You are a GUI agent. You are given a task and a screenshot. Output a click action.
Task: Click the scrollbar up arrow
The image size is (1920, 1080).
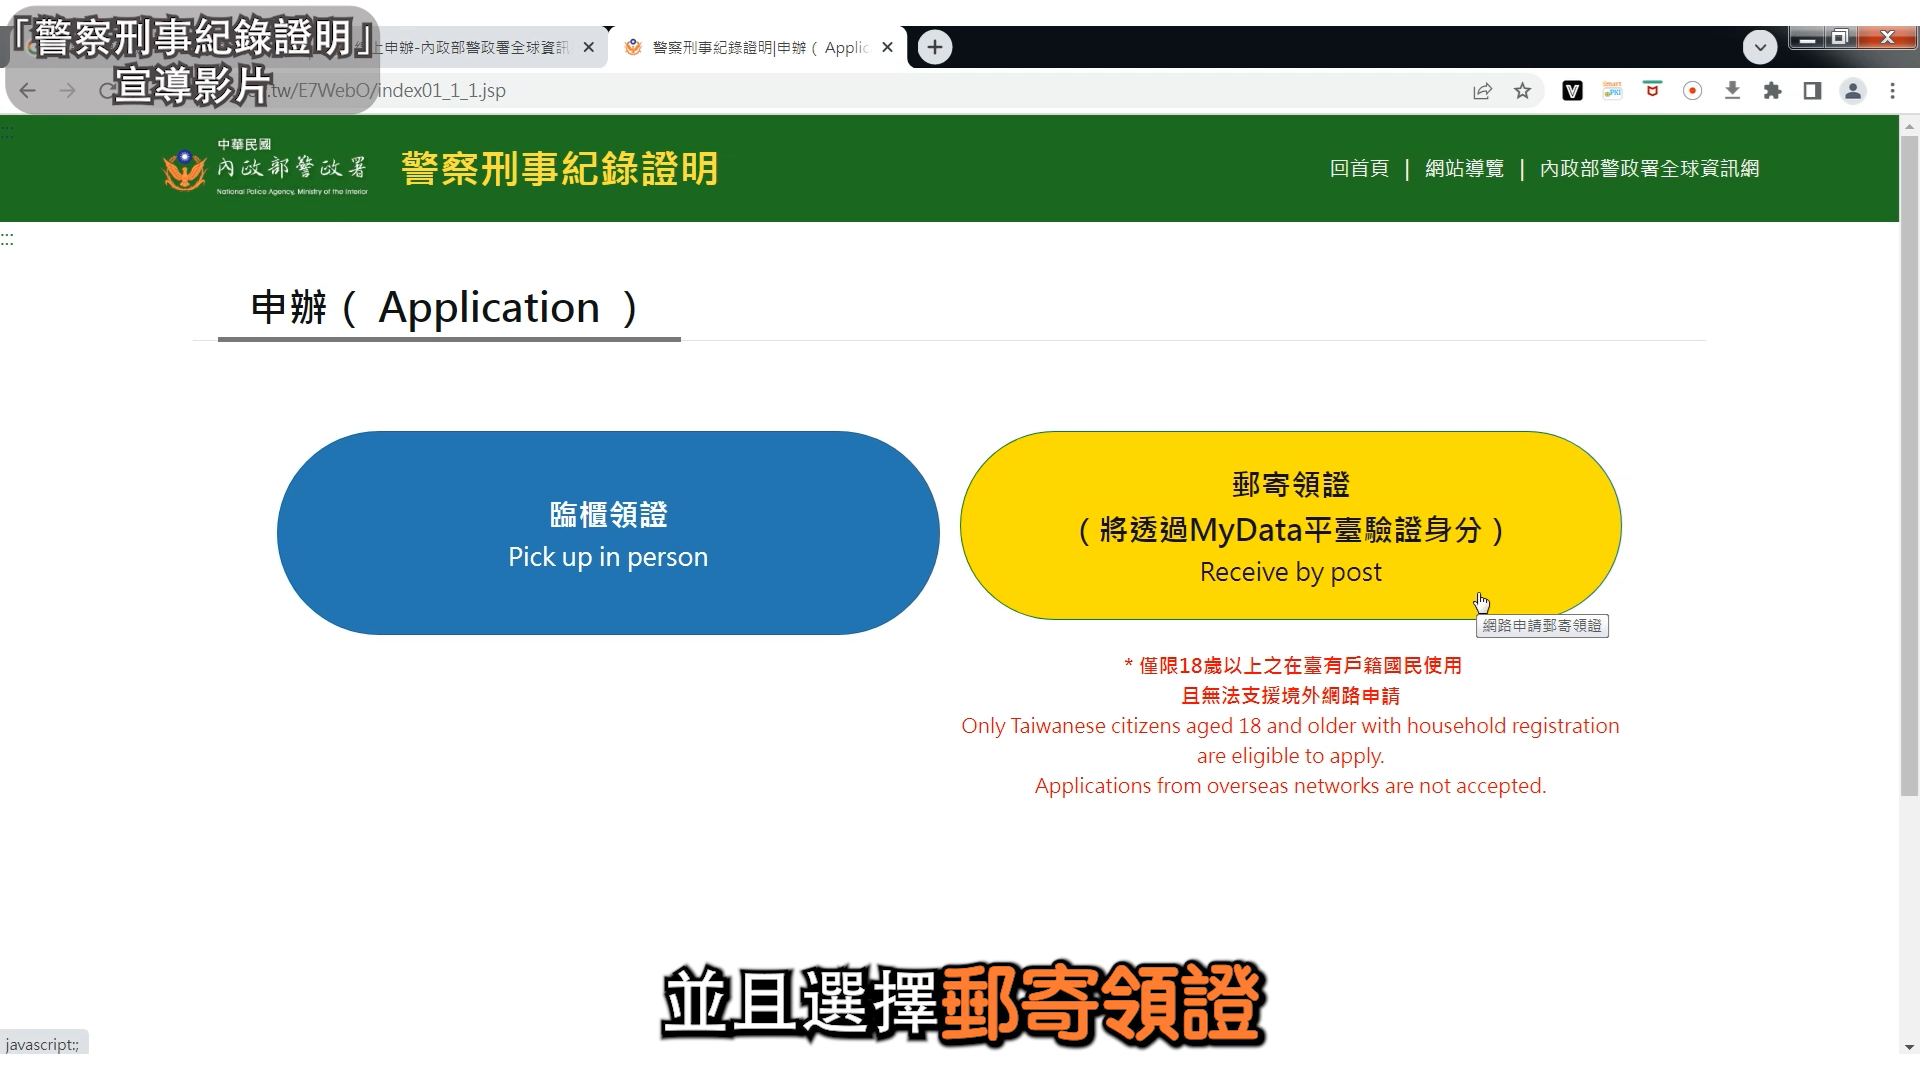[x=1909, y=126]
